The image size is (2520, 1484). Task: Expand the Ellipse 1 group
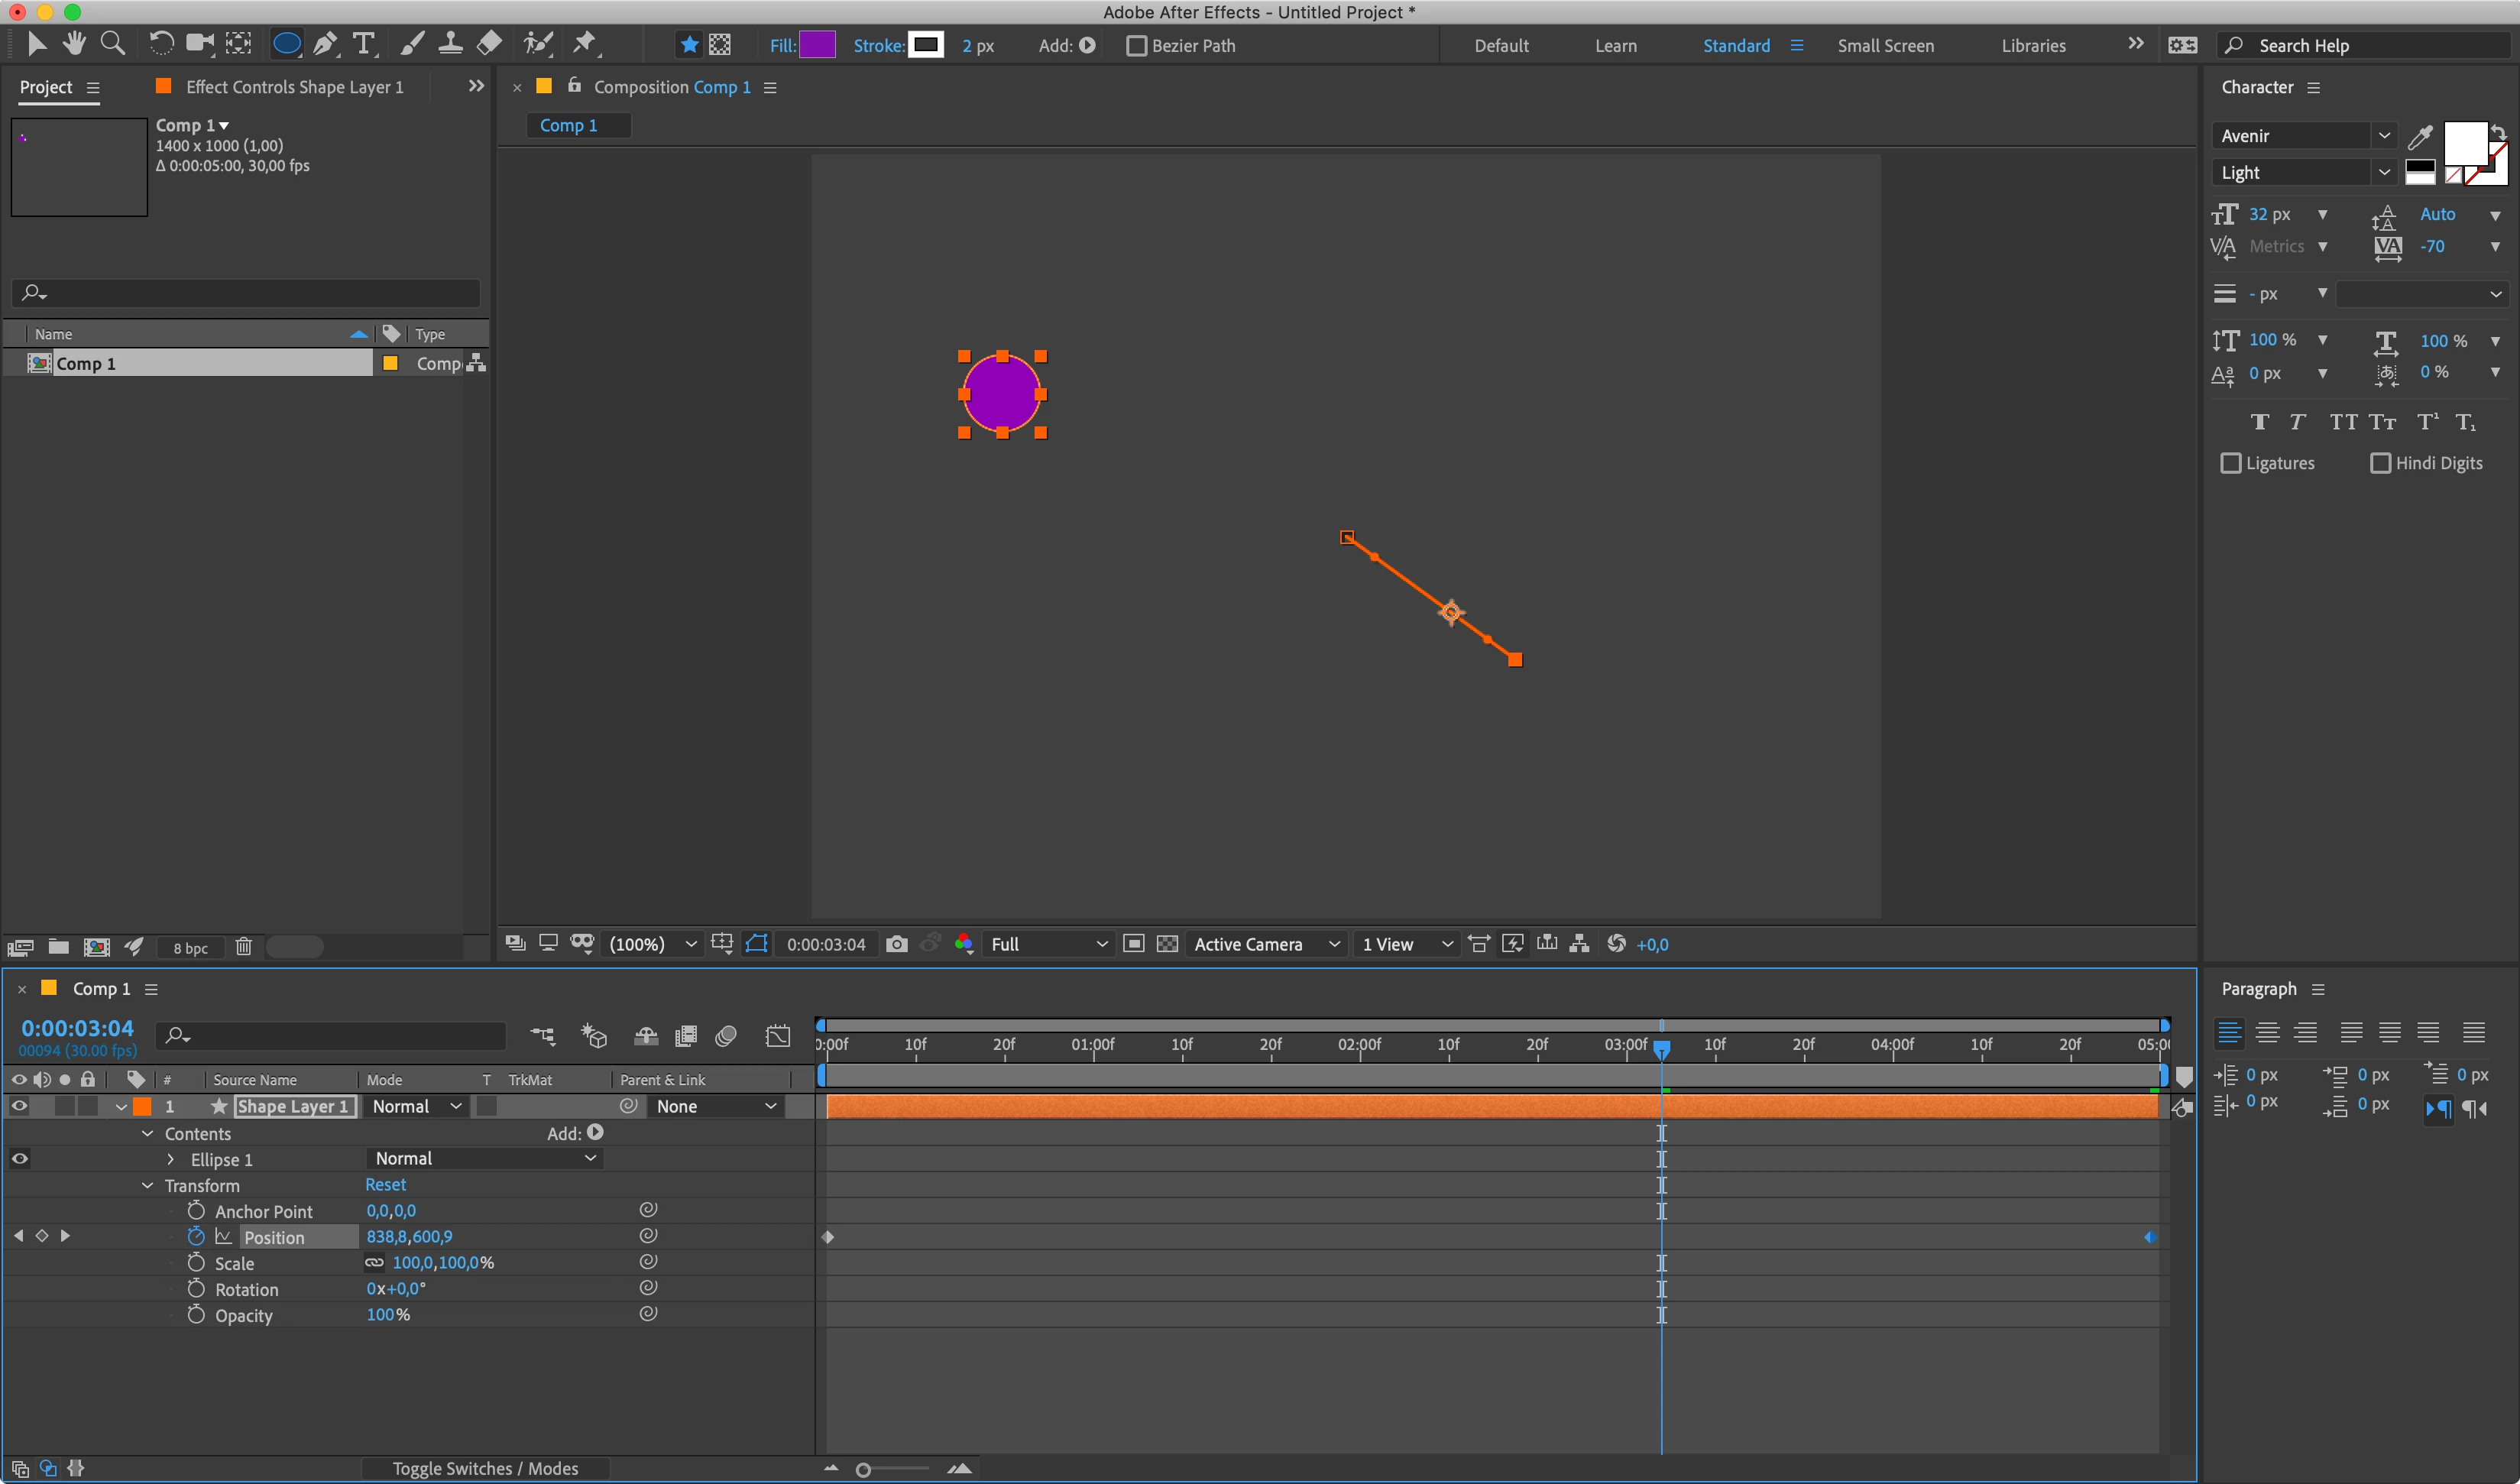point(171,1159)
